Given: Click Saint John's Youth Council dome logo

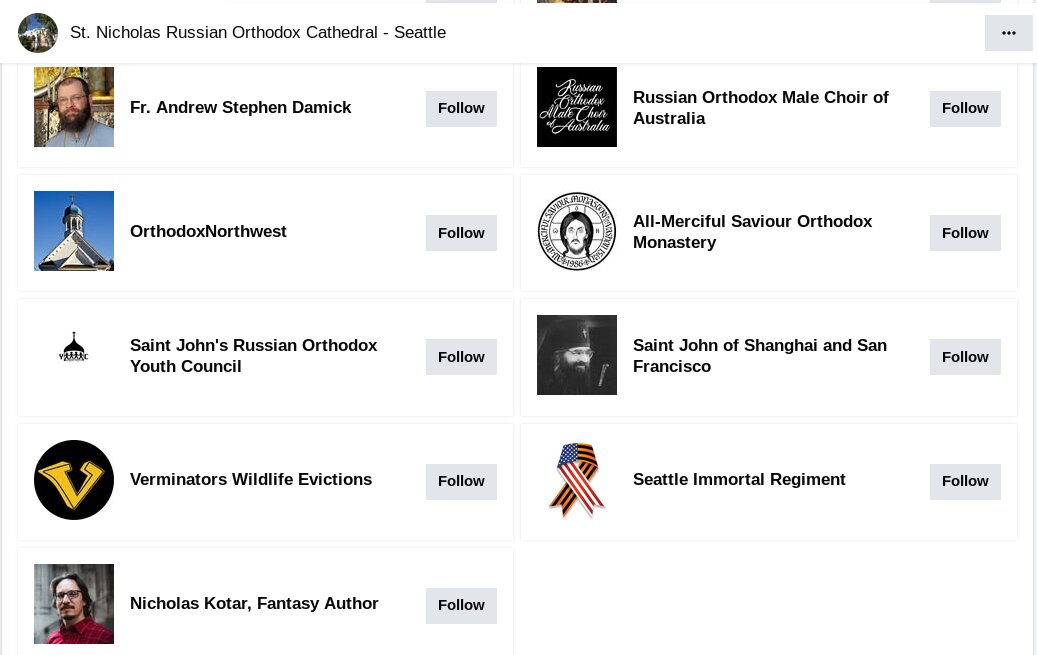Looking at the screenshot, I should 74,347.
